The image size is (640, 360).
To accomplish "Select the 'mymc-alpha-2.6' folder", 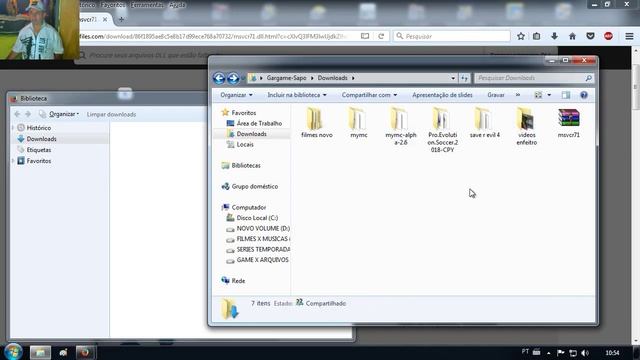I will coord(400,126).
